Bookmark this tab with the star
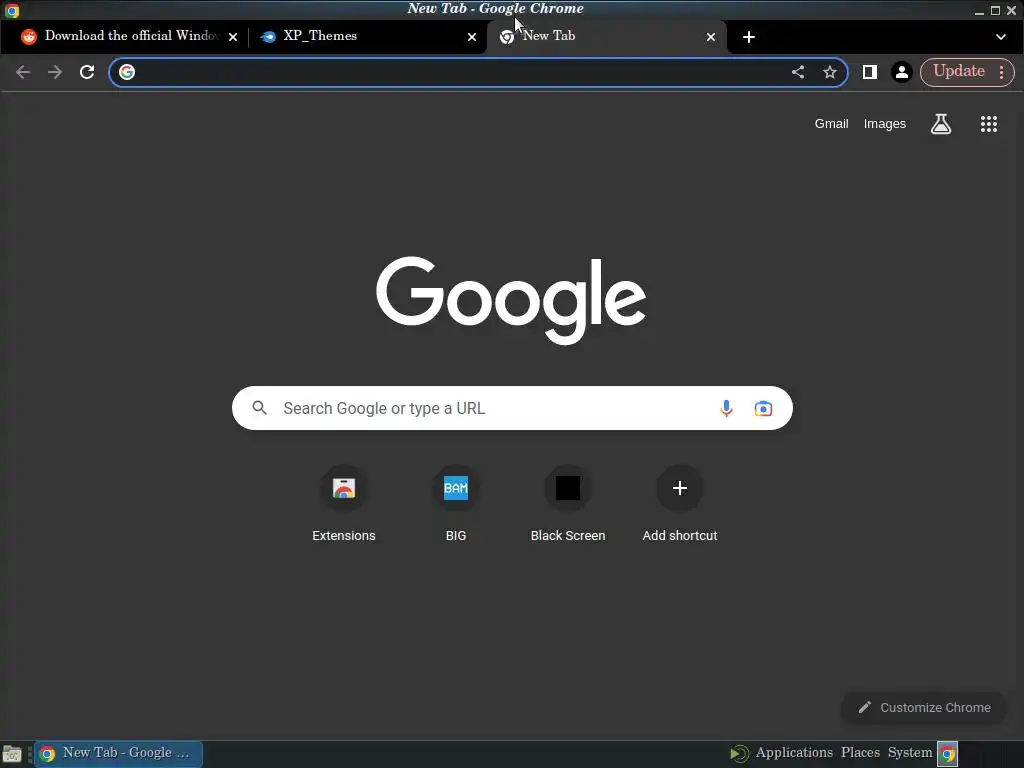This screenshot has height=768, width=1024. (x=829, y=72)
